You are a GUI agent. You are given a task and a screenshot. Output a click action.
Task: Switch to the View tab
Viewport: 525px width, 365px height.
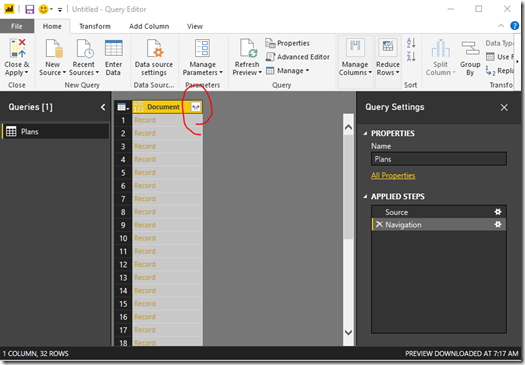195,26
